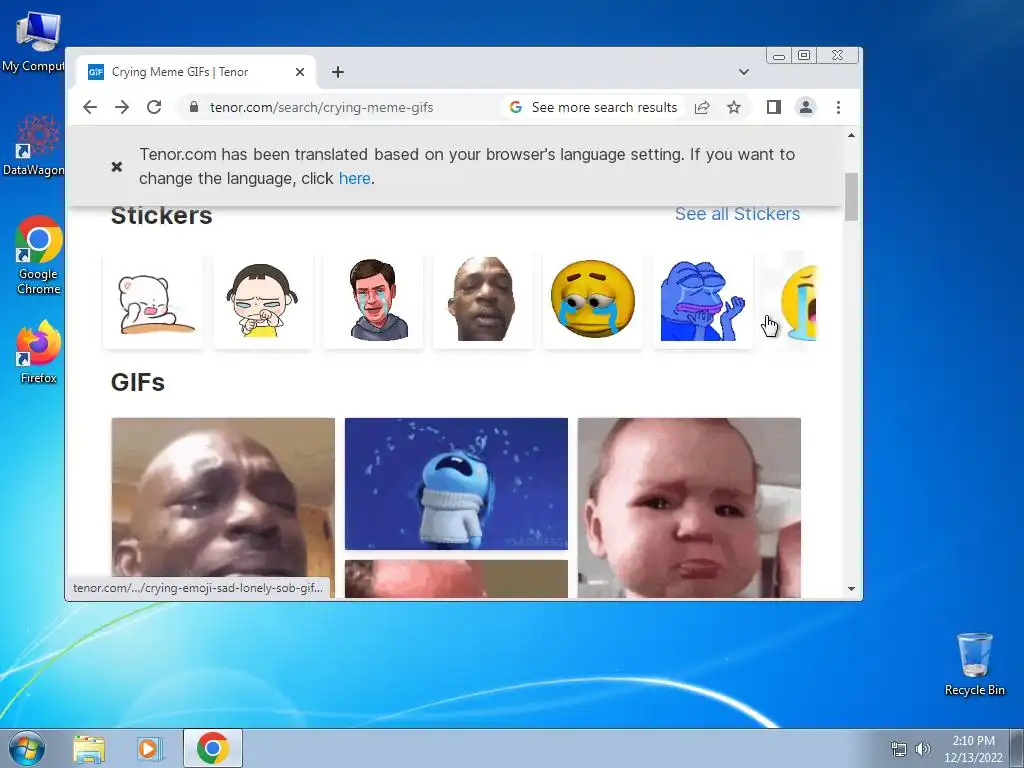Click the volume speaker tray icon
This screenshot has height=768, width=1024.
pyautogui.click(x=922, y=748)
